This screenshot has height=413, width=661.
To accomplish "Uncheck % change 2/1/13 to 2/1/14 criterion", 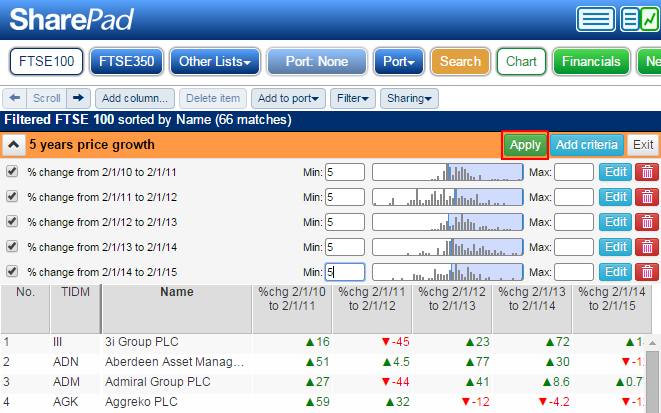I will point(12,246).
